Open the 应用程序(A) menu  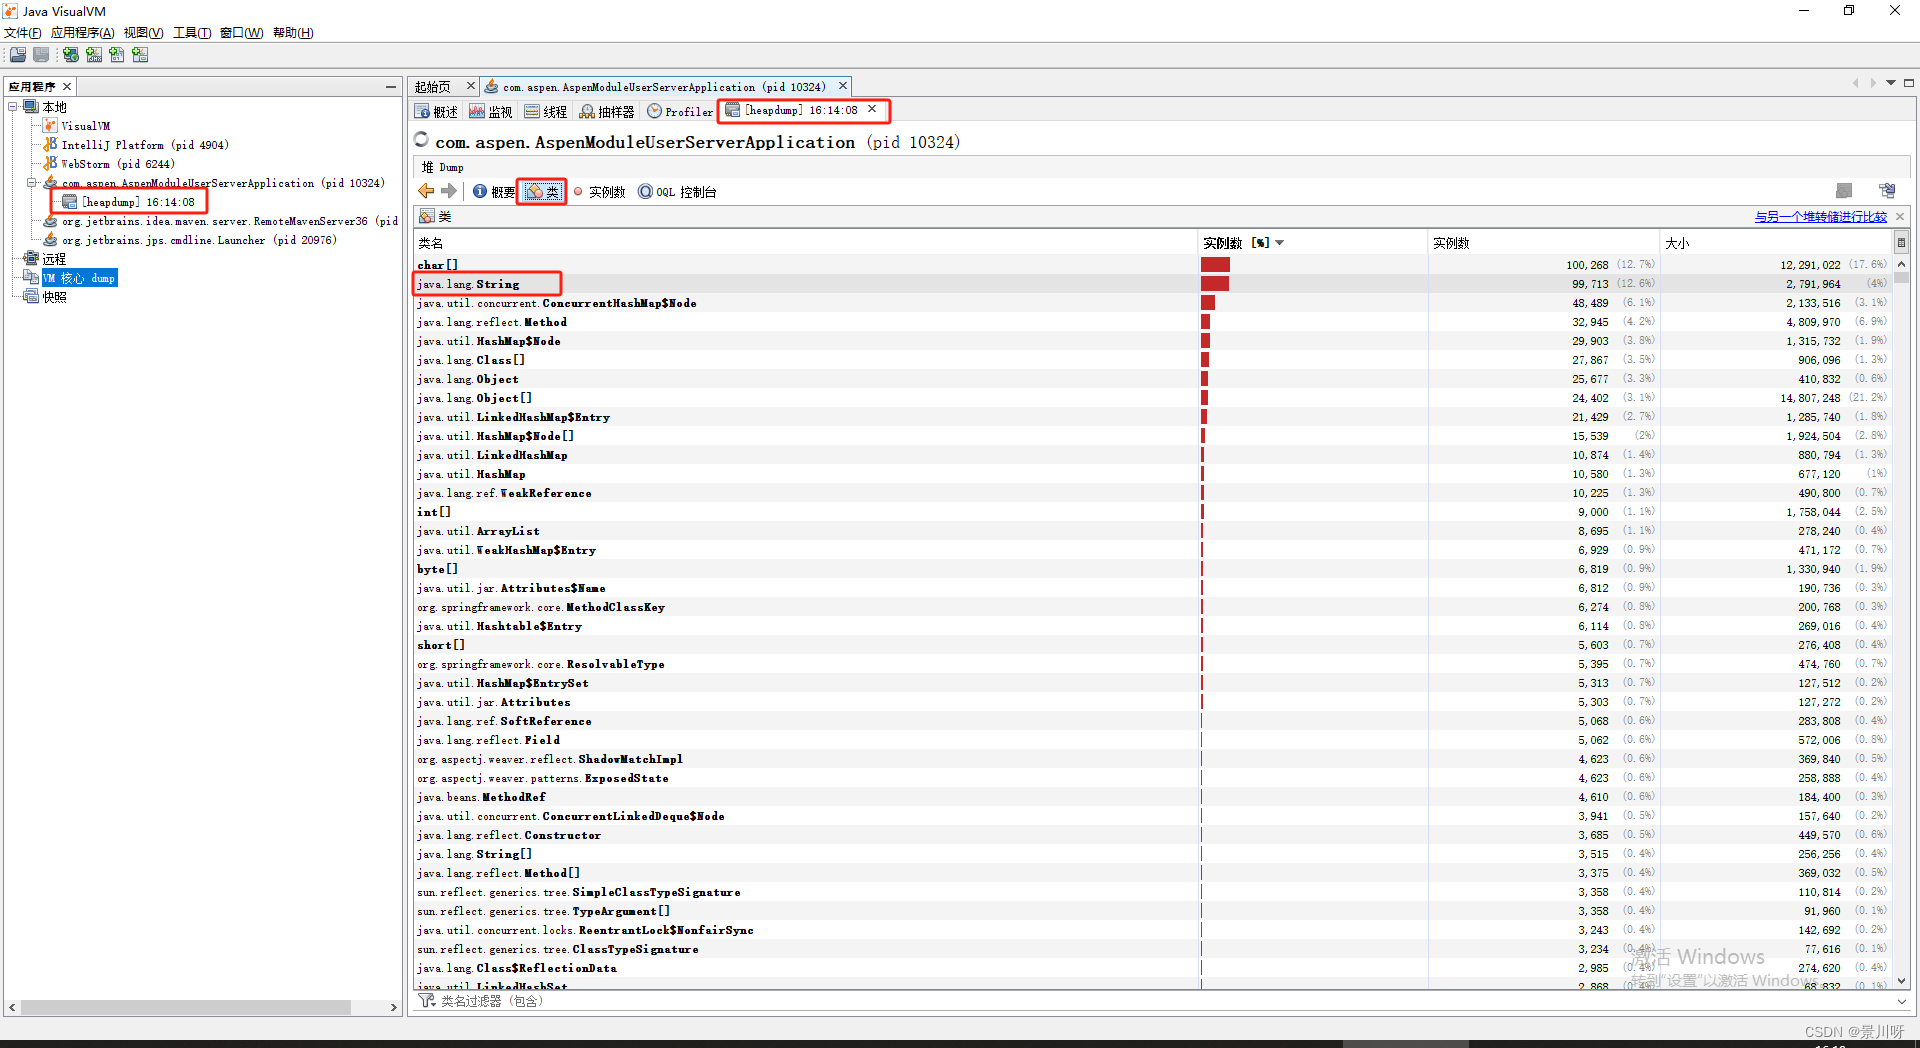pos(83,33)
